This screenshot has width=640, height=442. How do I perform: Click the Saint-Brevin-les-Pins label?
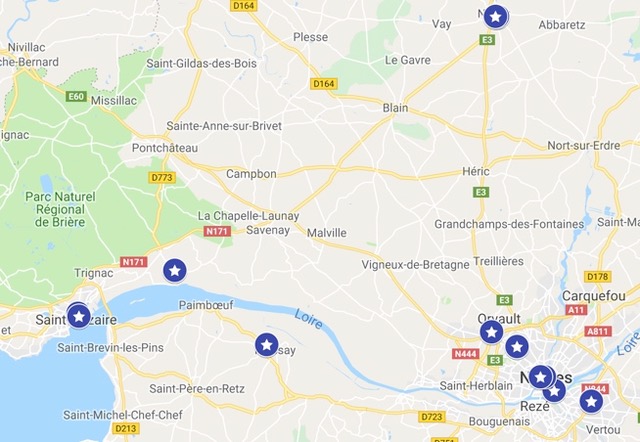[110, 348]
